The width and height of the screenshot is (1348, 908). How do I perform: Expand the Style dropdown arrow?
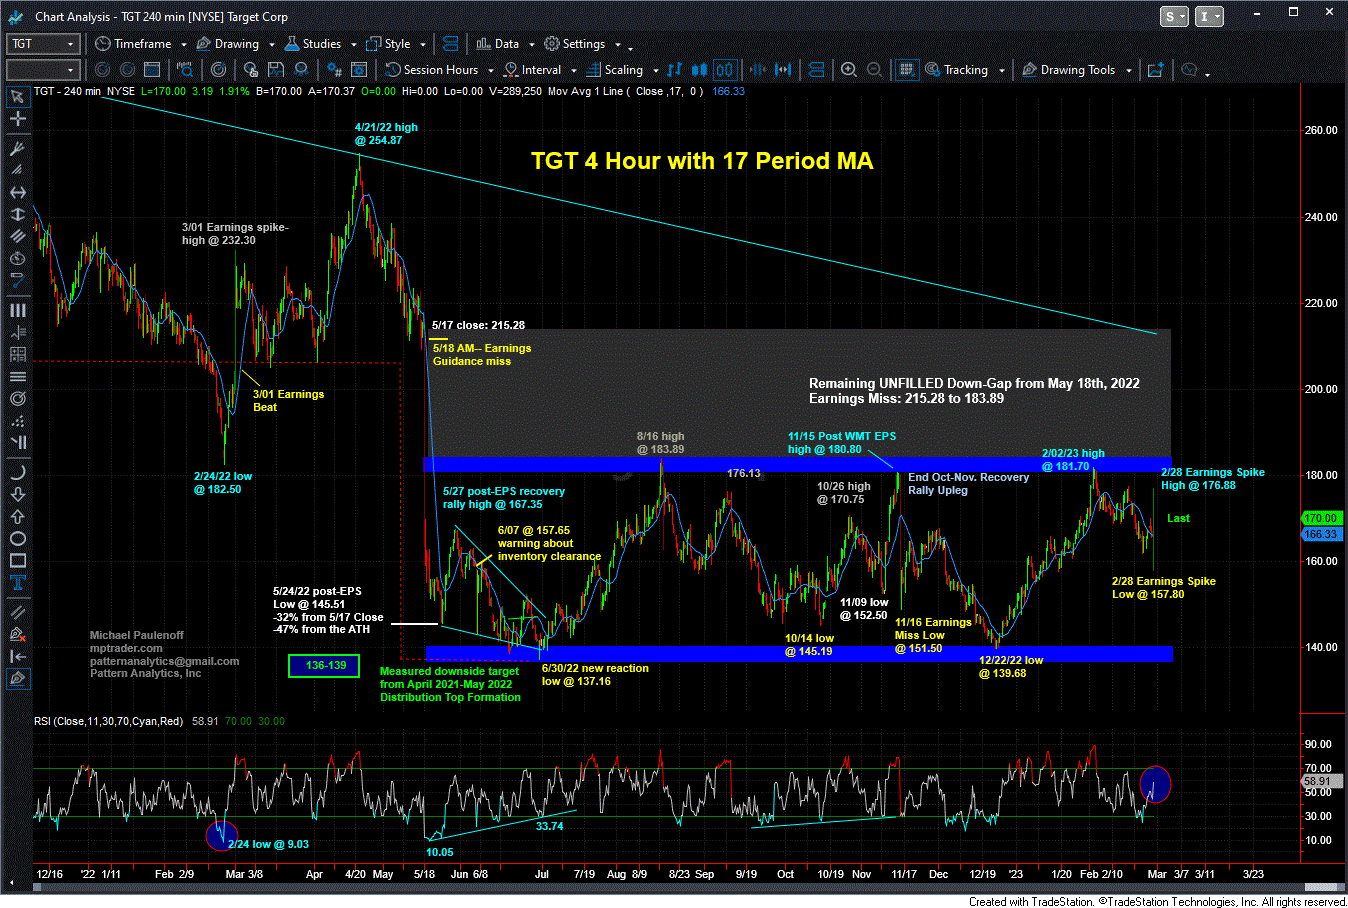coord(423,45)
